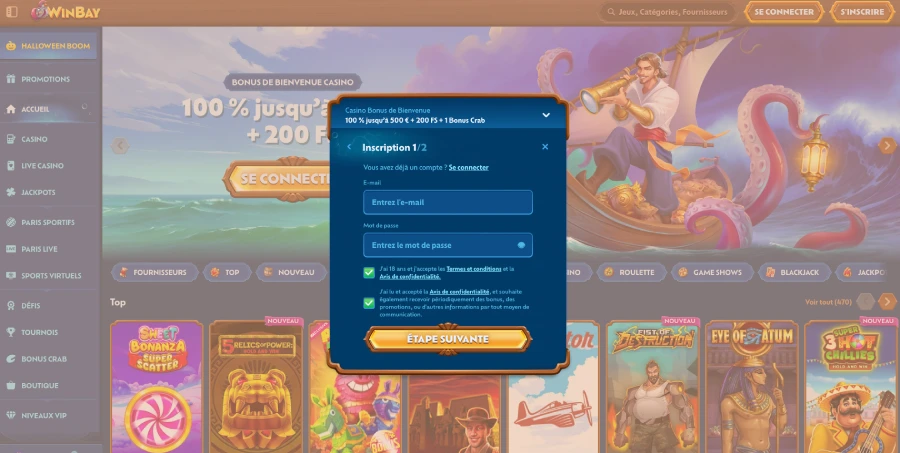Click the search magnifier icon
This screenshot has height=453, width=900.
click(610, 12)
